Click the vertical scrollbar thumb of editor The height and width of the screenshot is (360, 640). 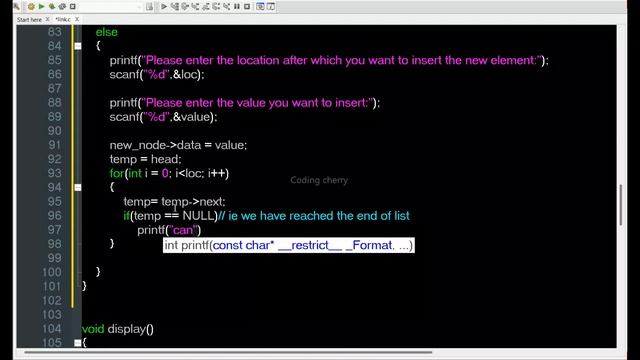coord(621,205)
